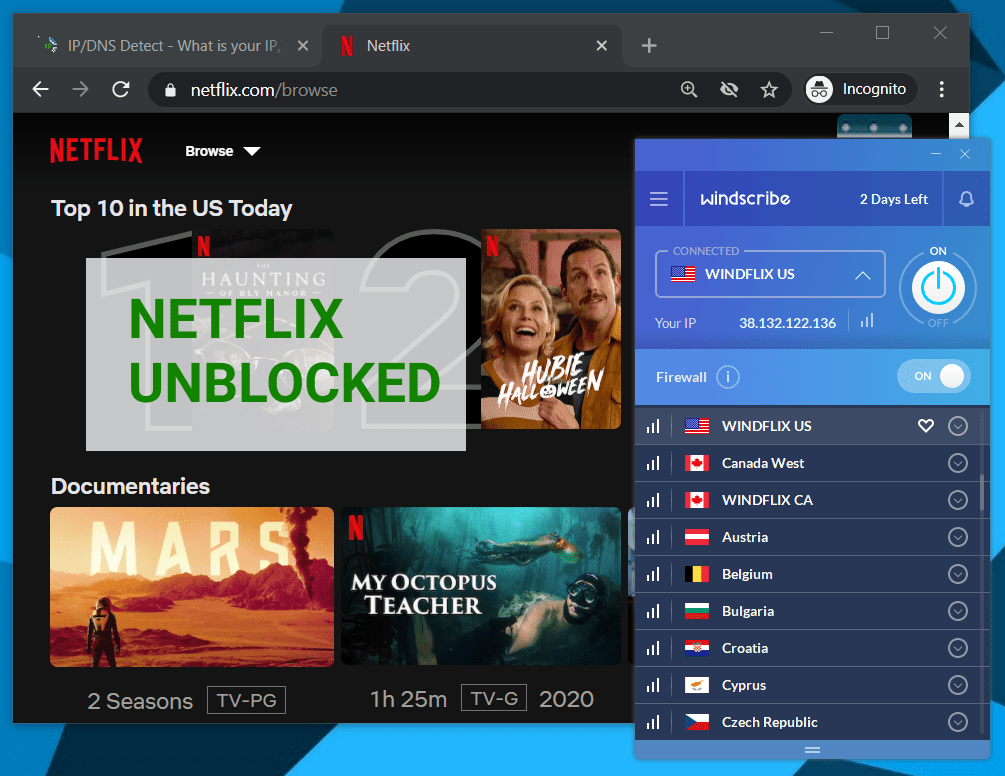Open the Hubie Halloween poster

[551, 329]
